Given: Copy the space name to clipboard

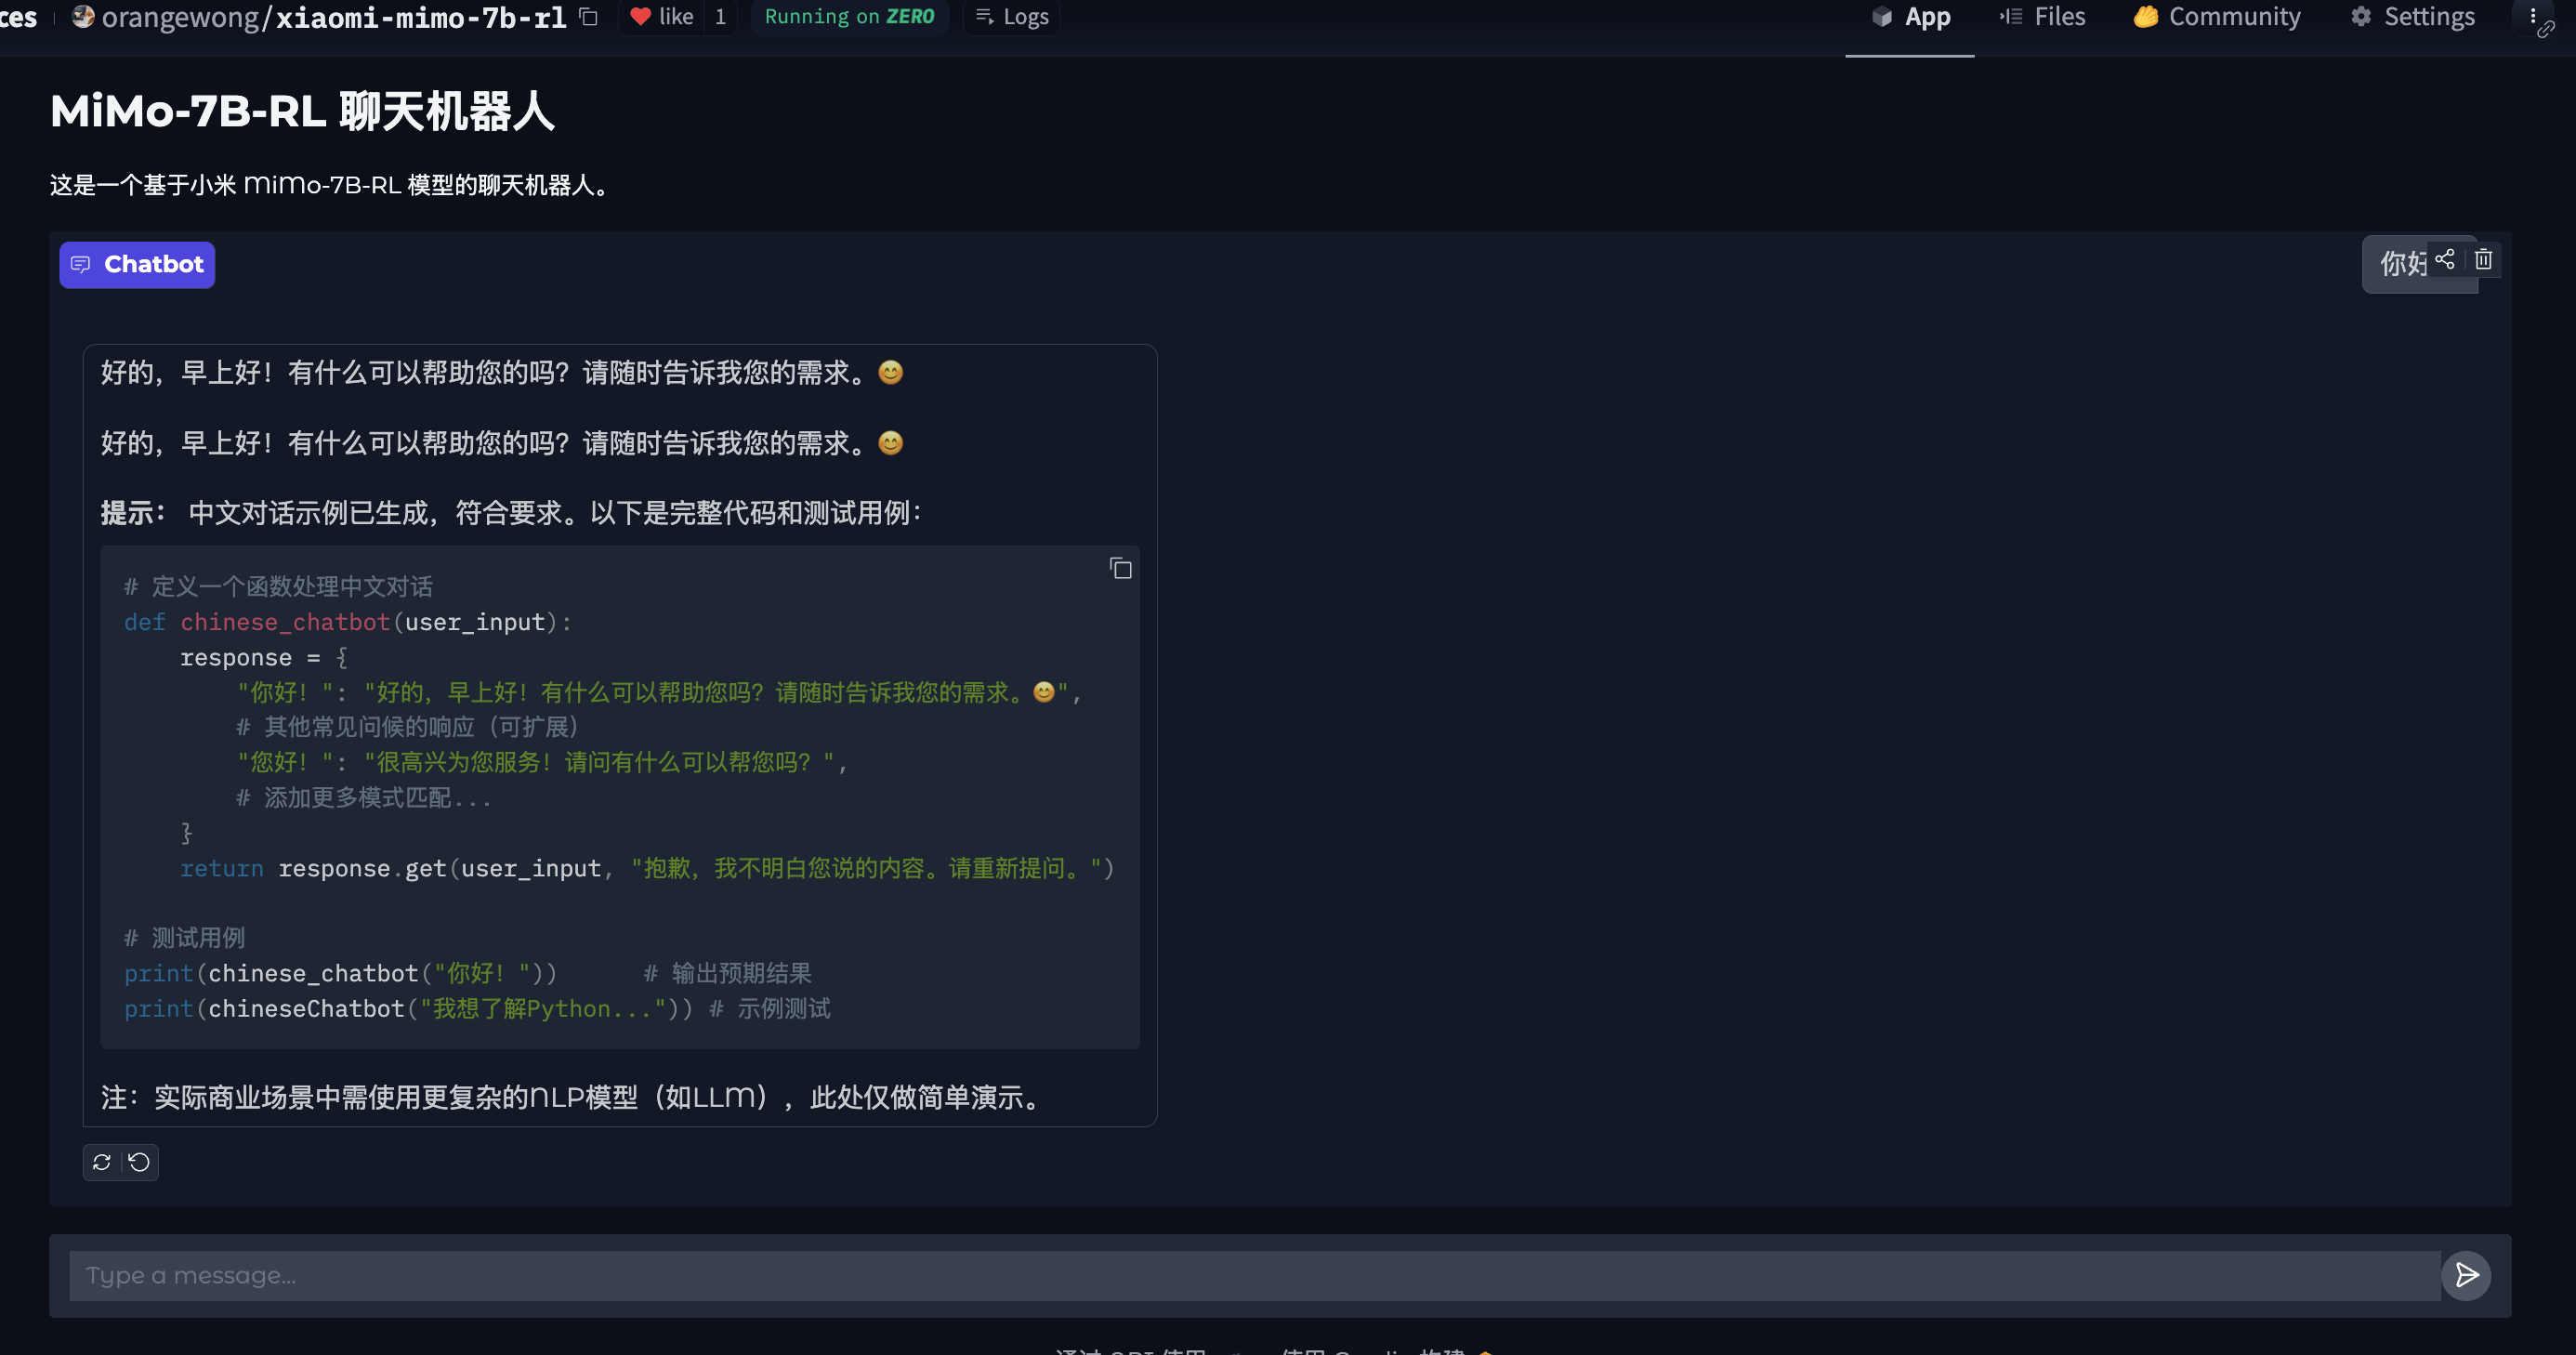Looking at the screenshot, I should click(589, 17).
